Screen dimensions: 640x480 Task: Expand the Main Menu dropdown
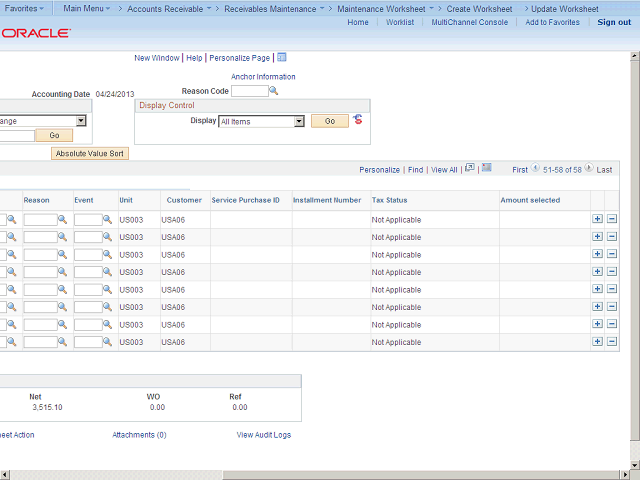(85, 8)
